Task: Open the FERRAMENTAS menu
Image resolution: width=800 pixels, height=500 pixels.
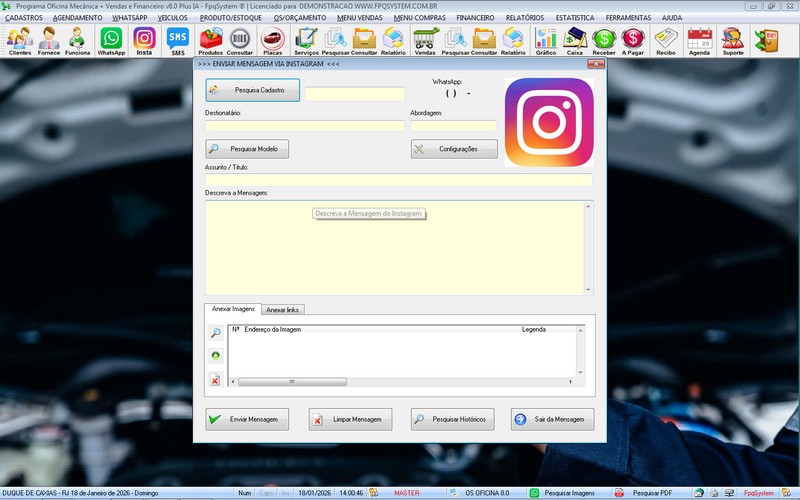Action: [628, 18]
